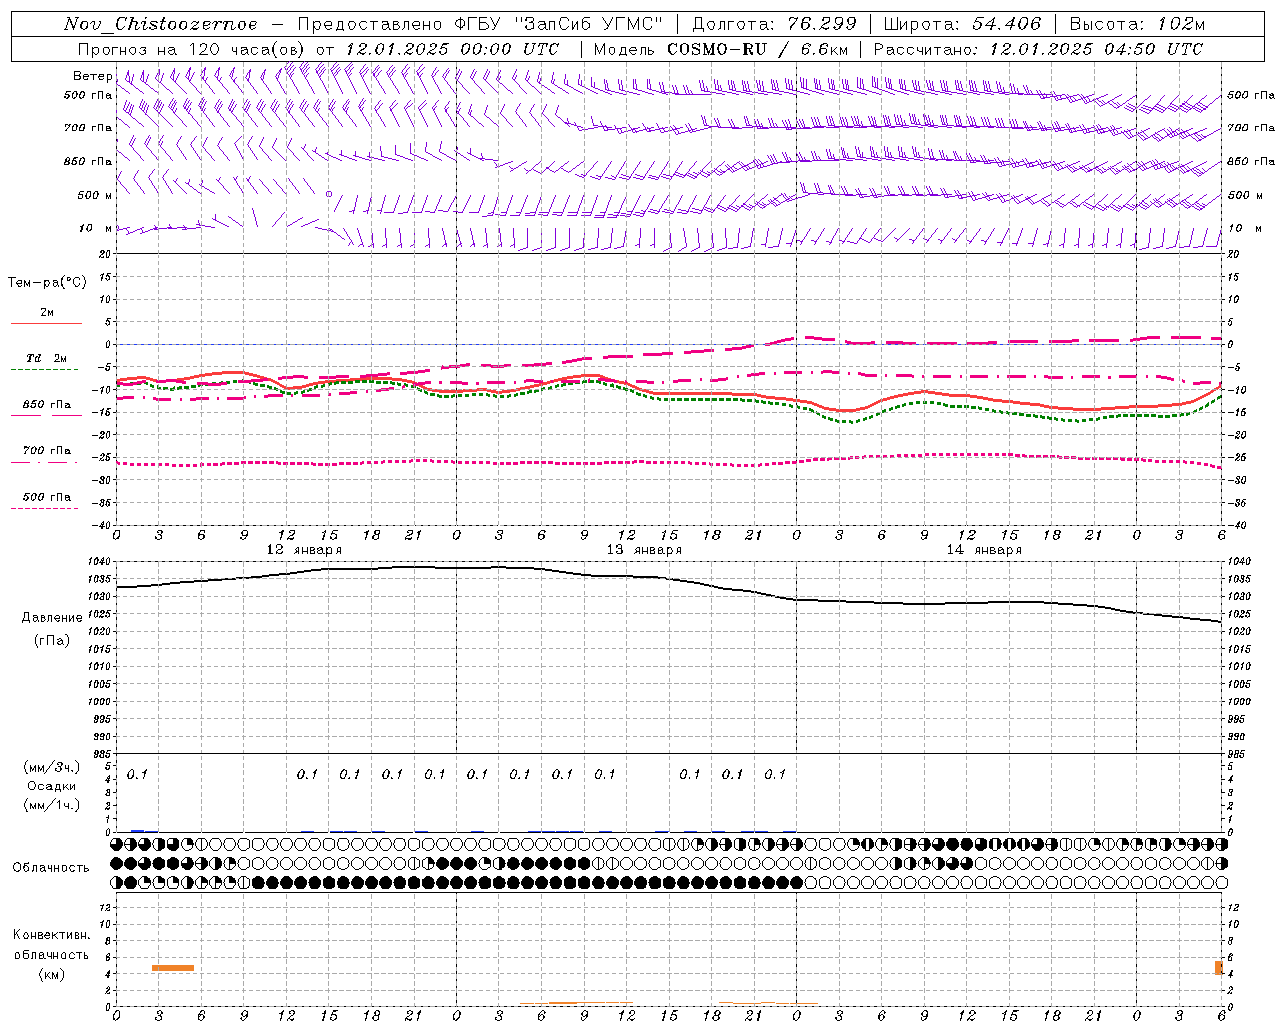
Task: Click the 'Ветер' wind panel label
Action: point(92,76)
